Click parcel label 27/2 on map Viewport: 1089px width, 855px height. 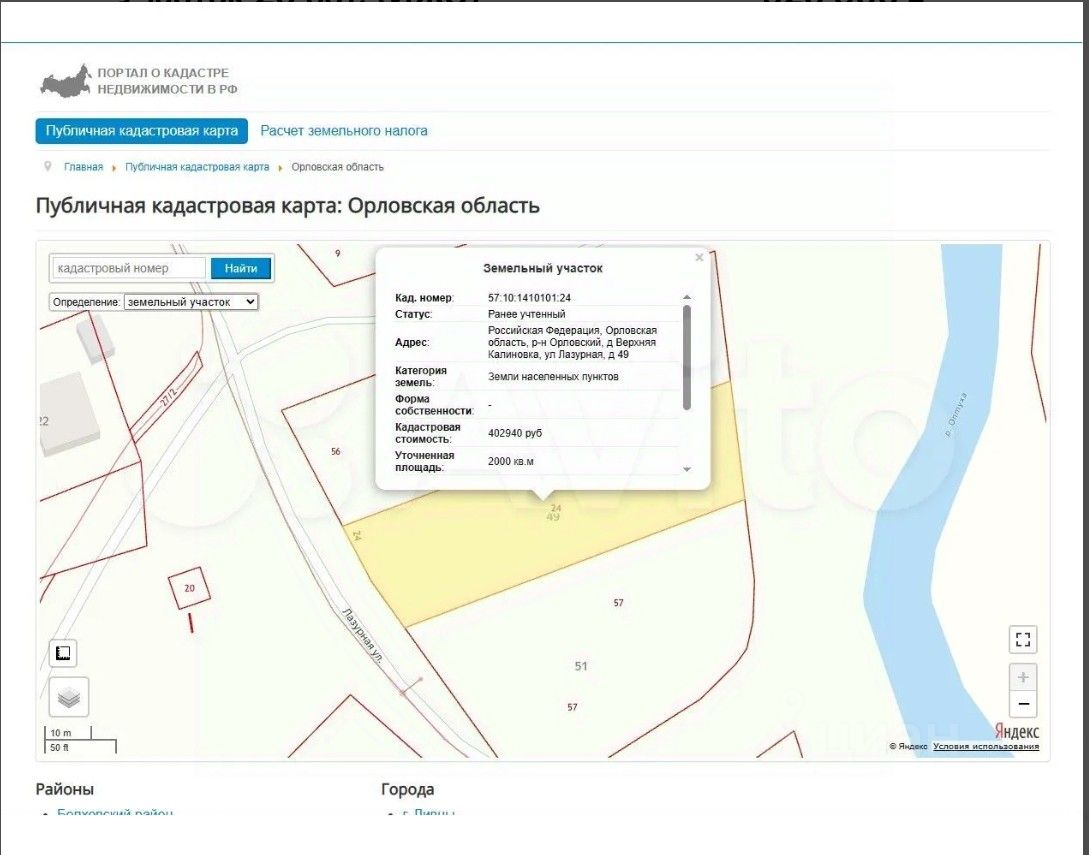[x=168, y=398]
